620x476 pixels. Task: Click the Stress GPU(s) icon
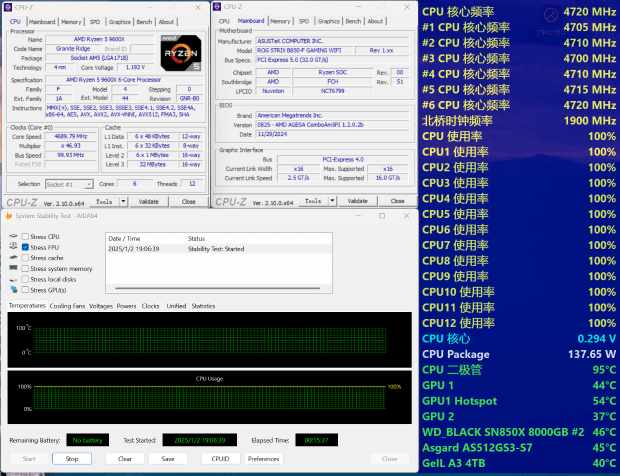[14, 290]
